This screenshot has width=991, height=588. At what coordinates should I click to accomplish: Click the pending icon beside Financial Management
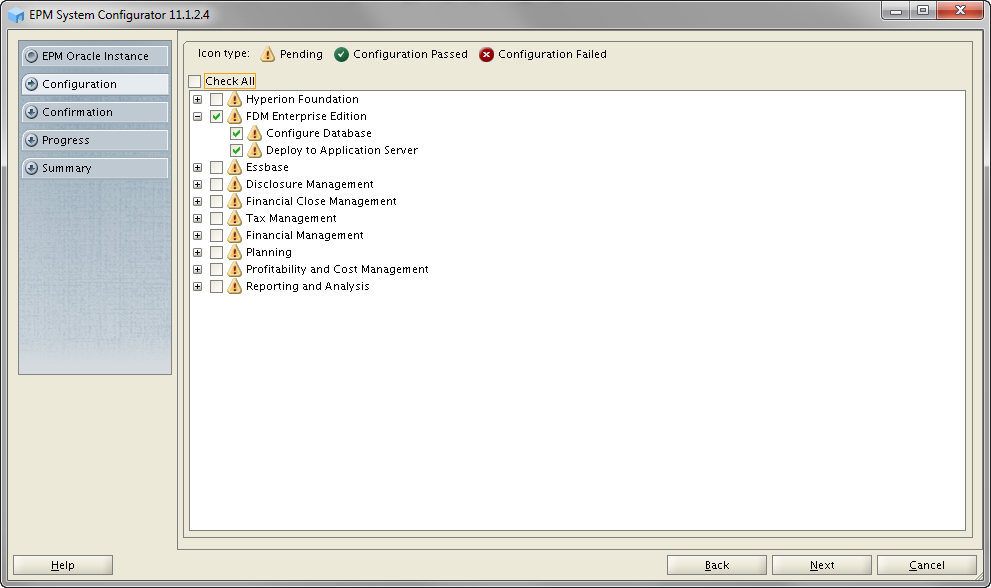[x=234, y=236]
